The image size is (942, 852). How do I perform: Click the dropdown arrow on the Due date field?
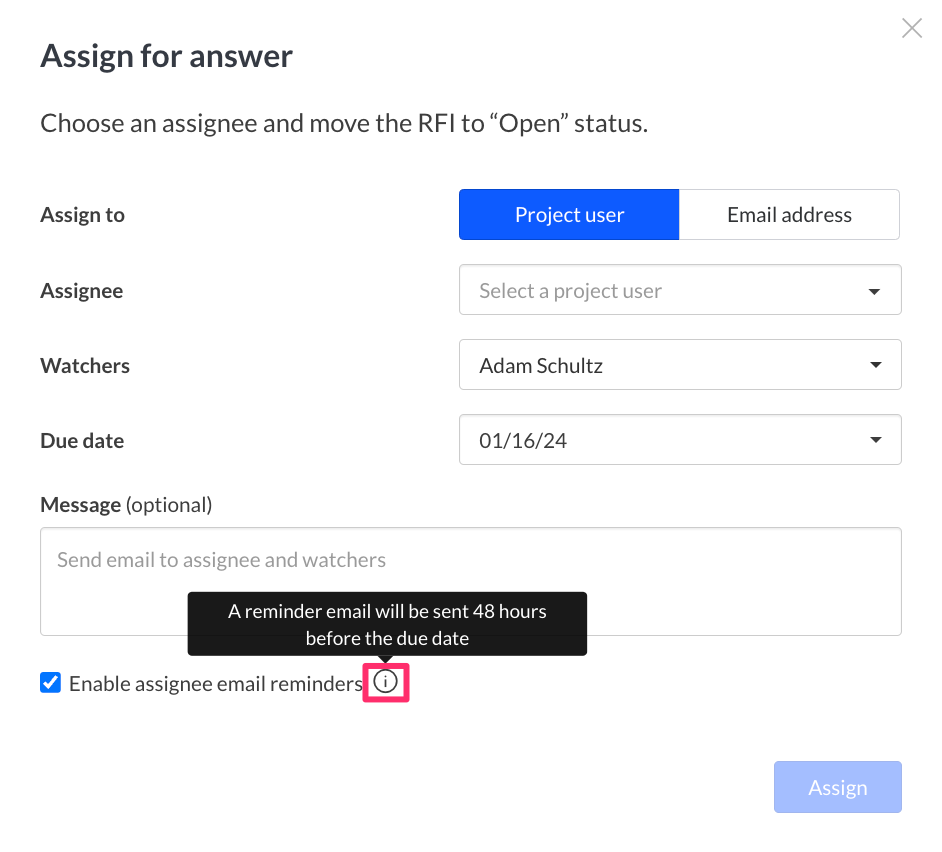coord(875,439)
